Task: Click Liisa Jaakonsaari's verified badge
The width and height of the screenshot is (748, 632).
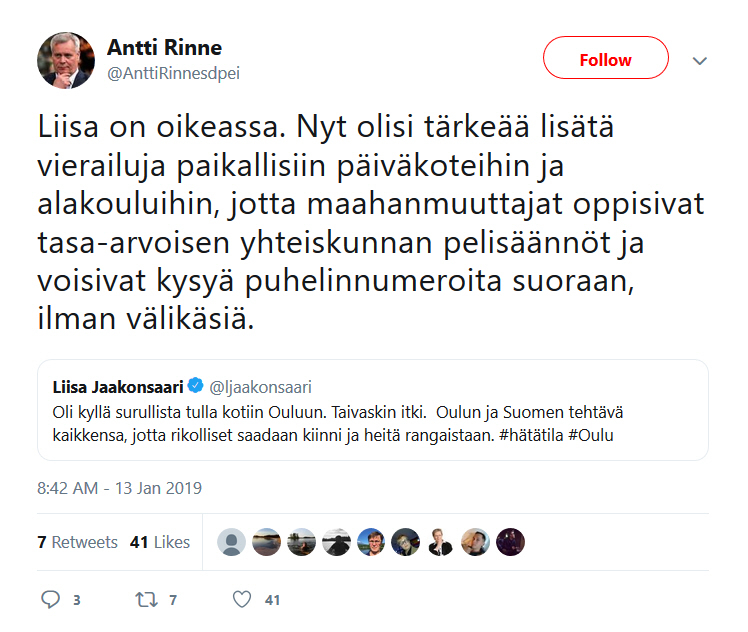Action: tap(196, 385)
